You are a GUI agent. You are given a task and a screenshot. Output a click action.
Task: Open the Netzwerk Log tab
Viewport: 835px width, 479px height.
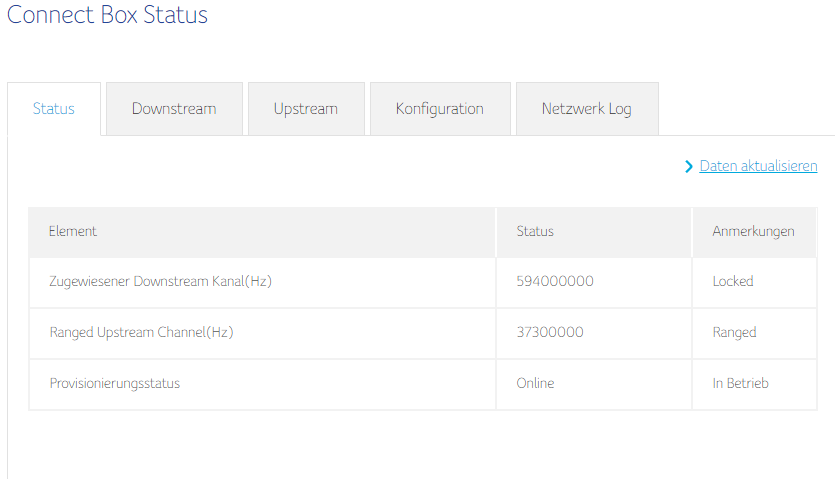(586, 109)
